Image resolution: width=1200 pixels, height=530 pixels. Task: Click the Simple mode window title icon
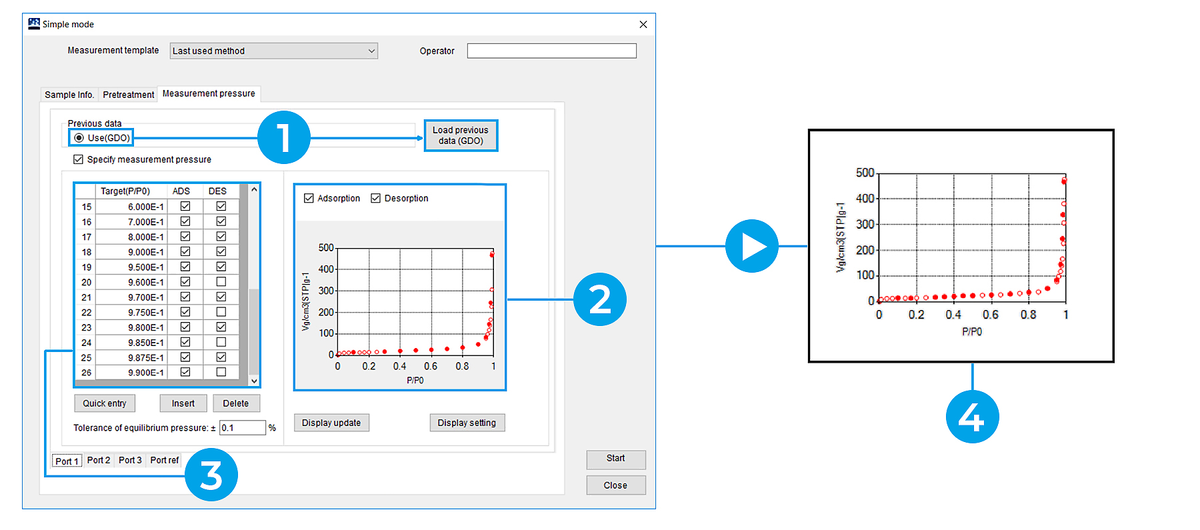pyautogui.click(x=33, y=24)
